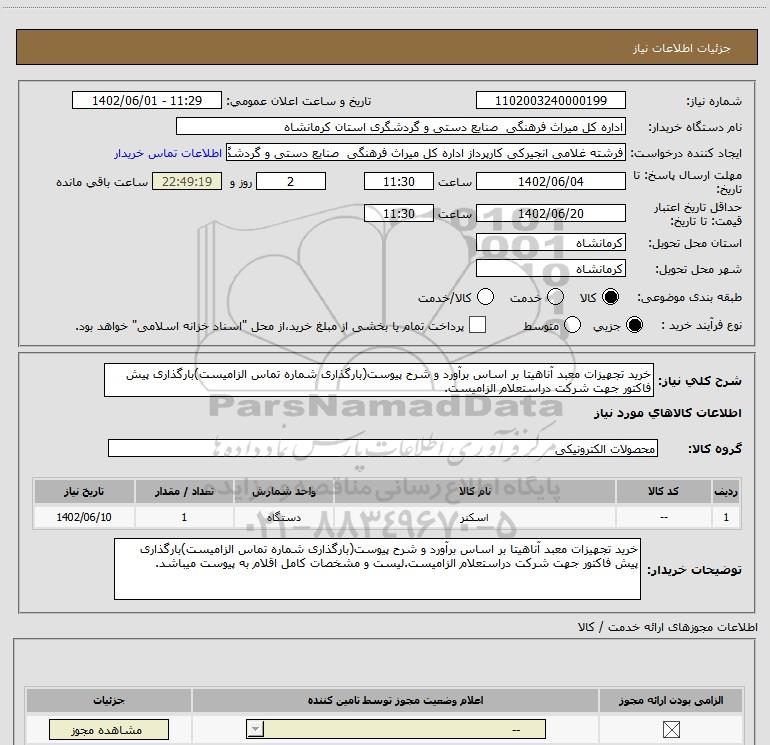The height and width of the screenshot is (745, 770).
Task: Click the اسکنر item name cell
Action: click(x=474, y=517)
